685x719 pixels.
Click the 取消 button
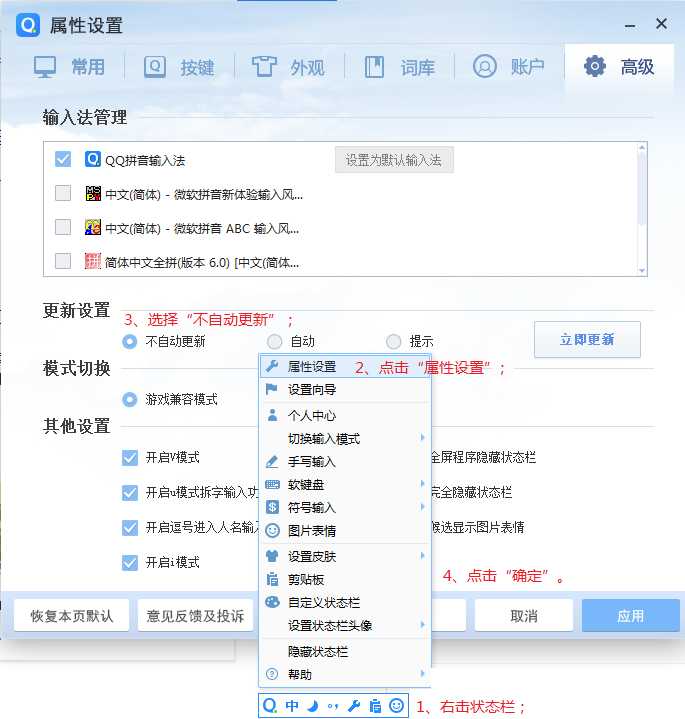tap(524, 615)
